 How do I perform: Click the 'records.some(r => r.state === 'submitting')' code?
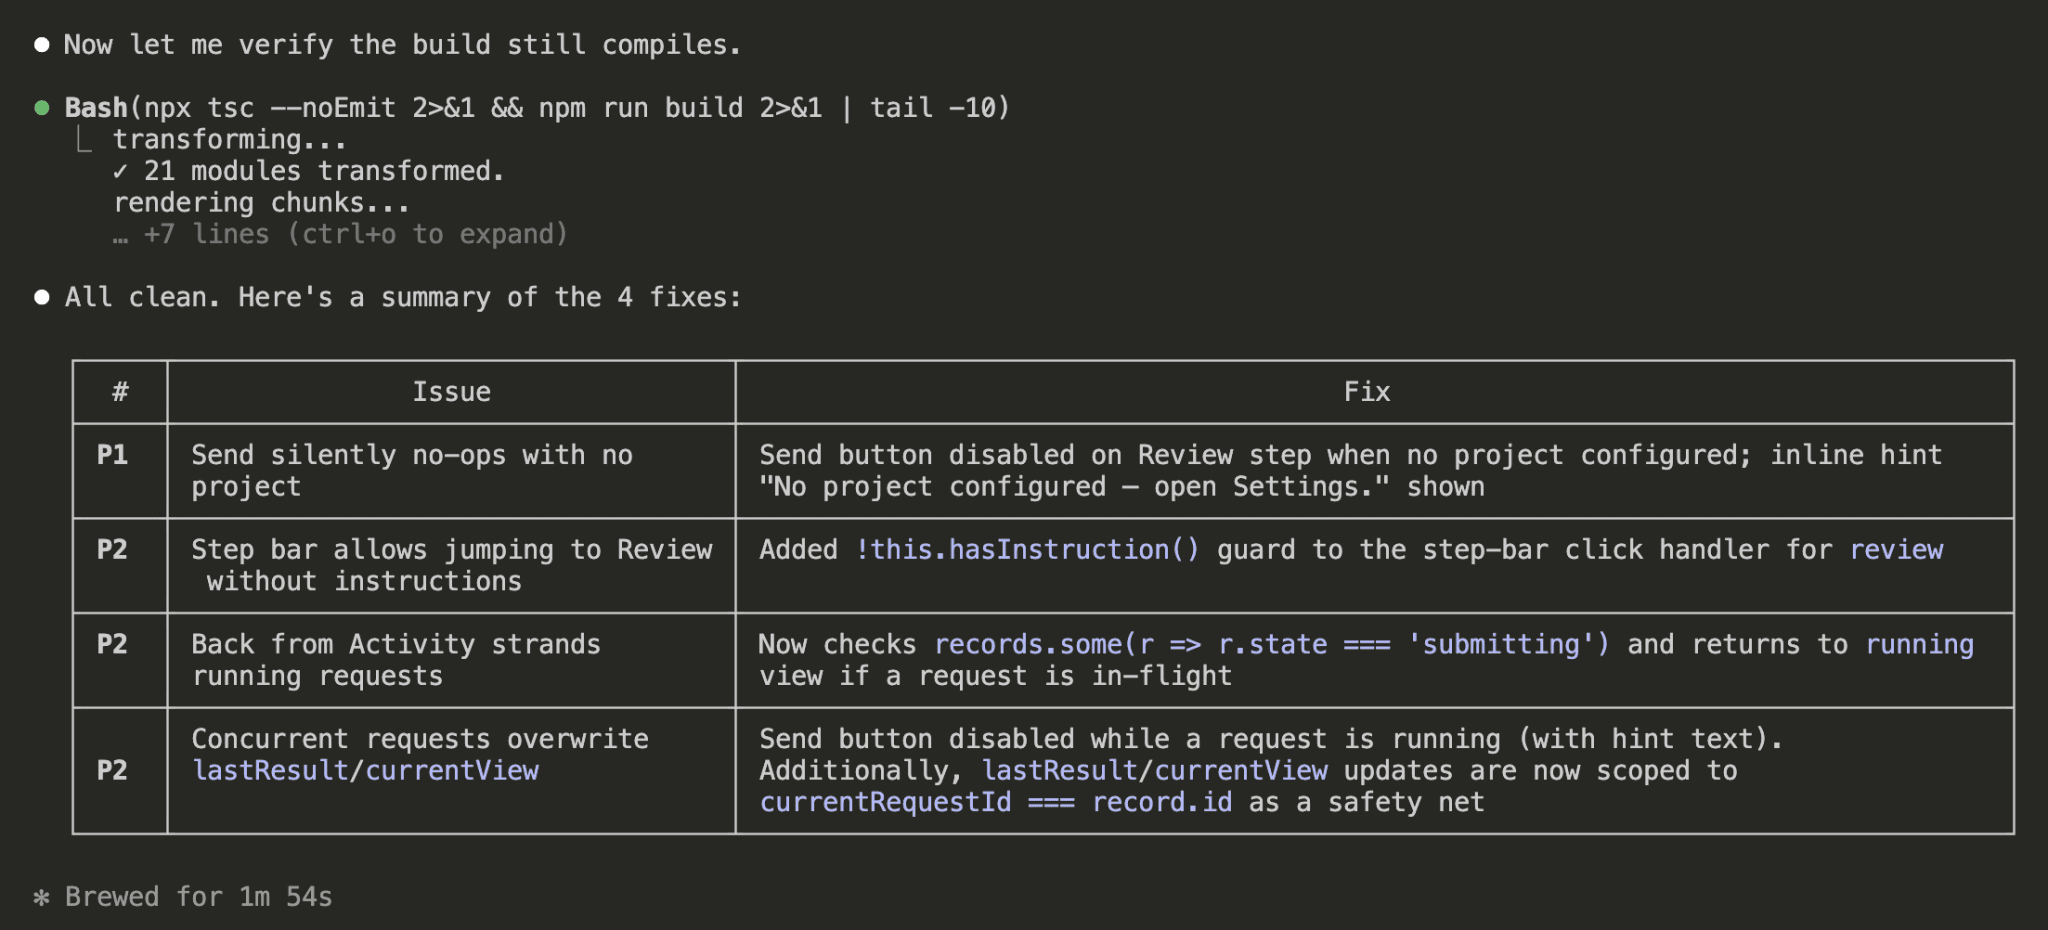1272,645
